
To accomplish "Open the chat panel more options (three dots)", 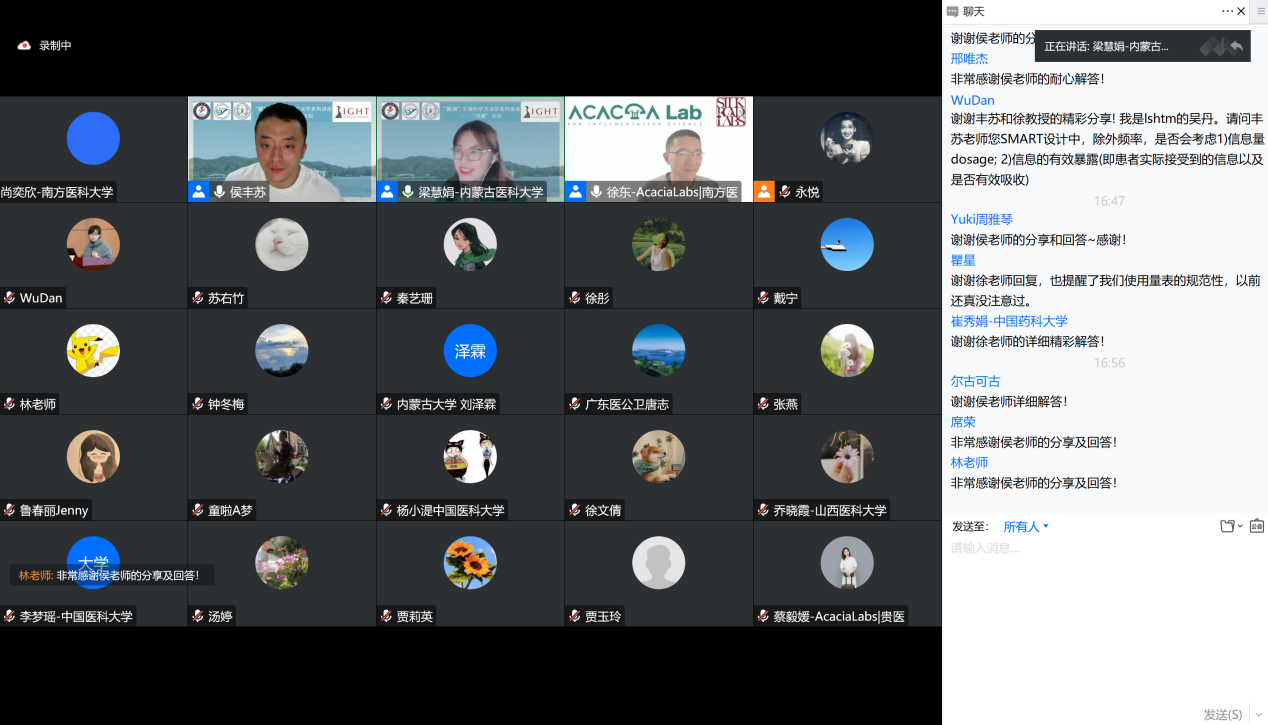I will pyautogui.click(x=1227, y=11).
